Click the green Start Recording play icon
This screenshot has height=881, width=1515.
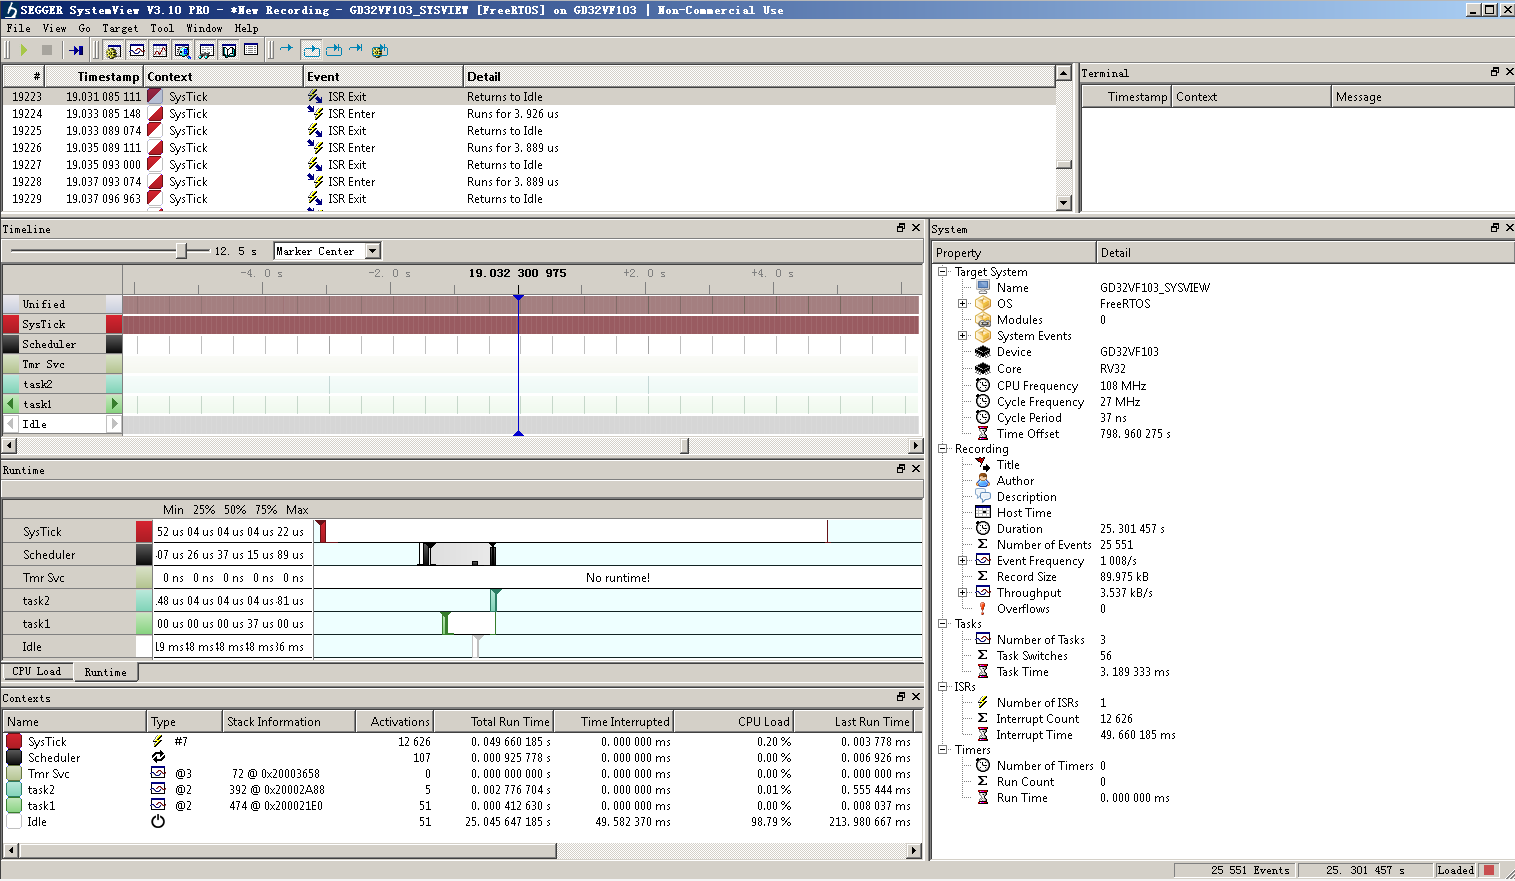24,50
